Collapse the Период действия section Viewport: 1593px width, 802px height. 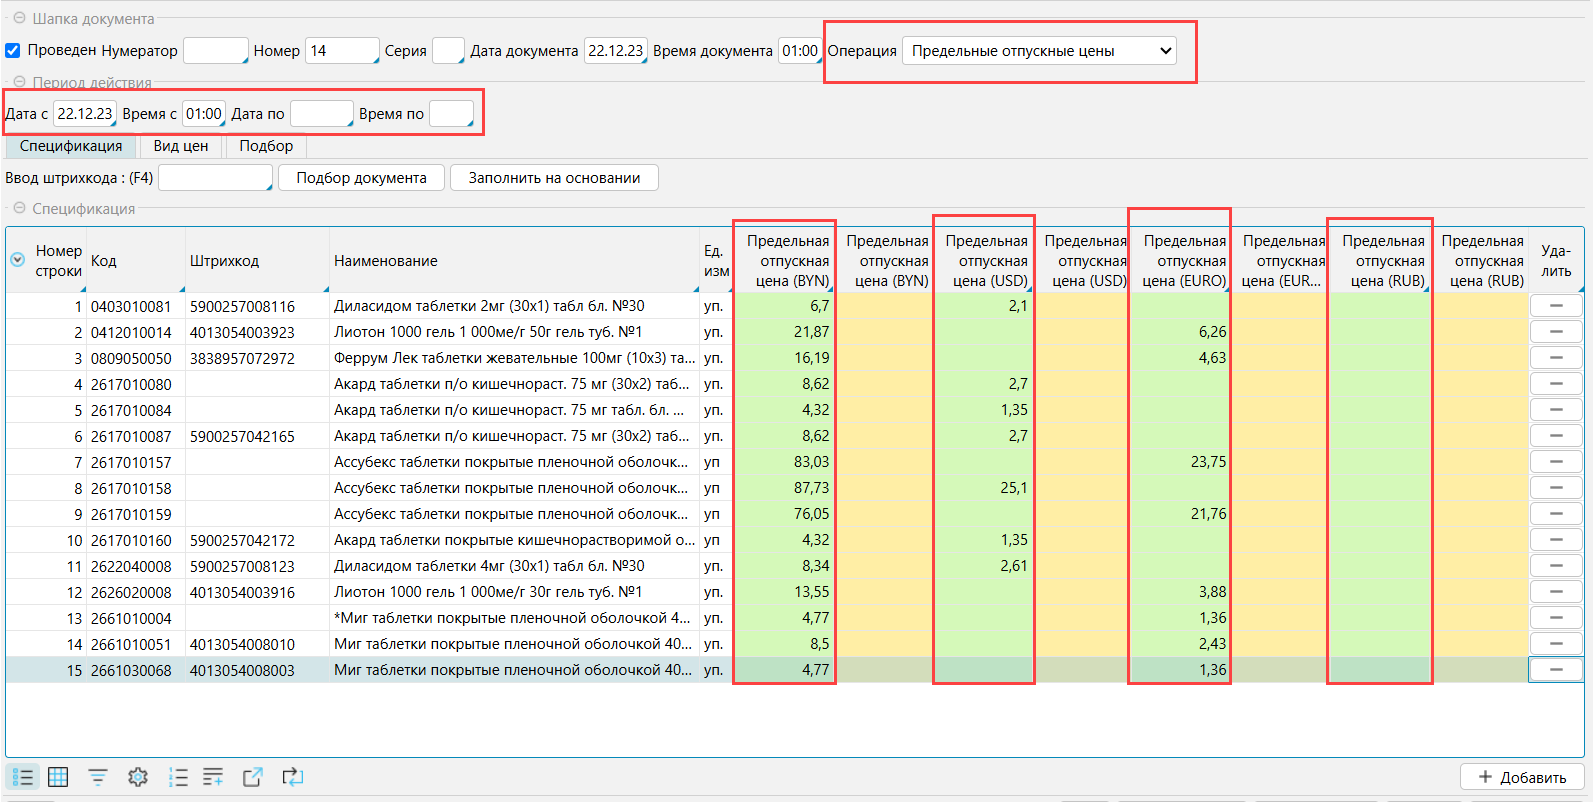click(x=19, y=82)
